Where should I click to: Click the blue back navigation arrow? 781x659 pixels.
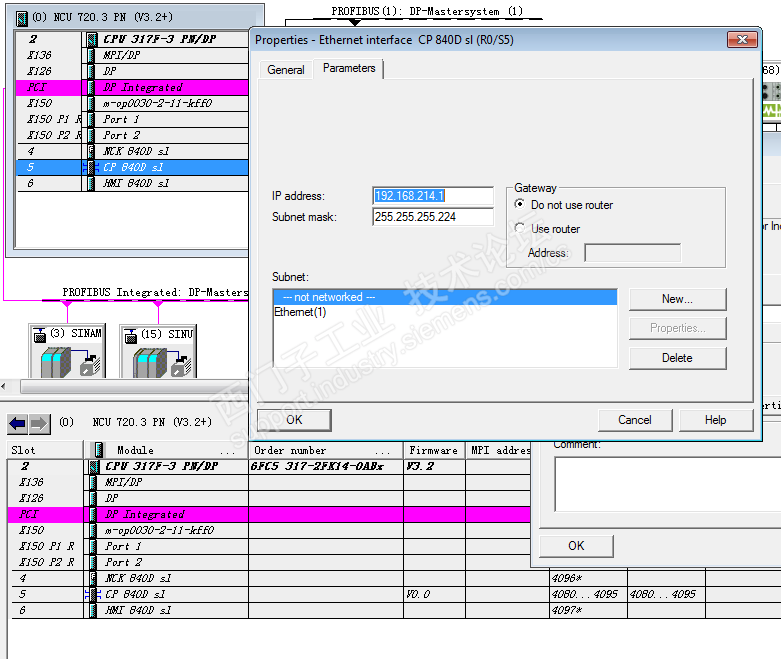pos(17,424)
